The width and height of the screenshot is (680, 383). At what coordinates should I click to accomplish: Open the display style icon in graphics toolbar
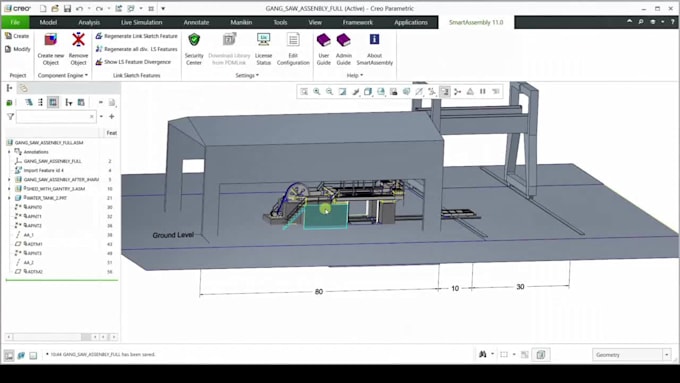tap(368, 92)
